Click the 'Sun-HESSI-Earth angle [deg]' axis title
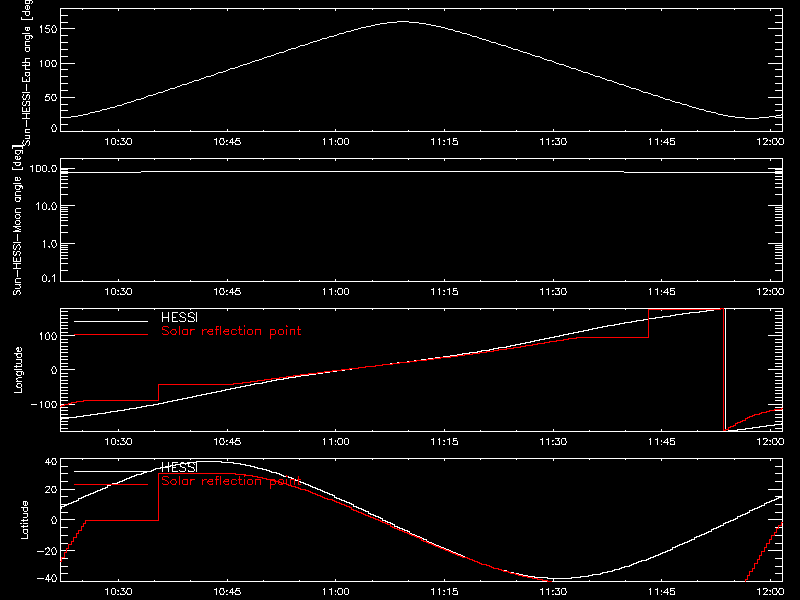Screen dimensions: 800x600 [x=27, y=73]
